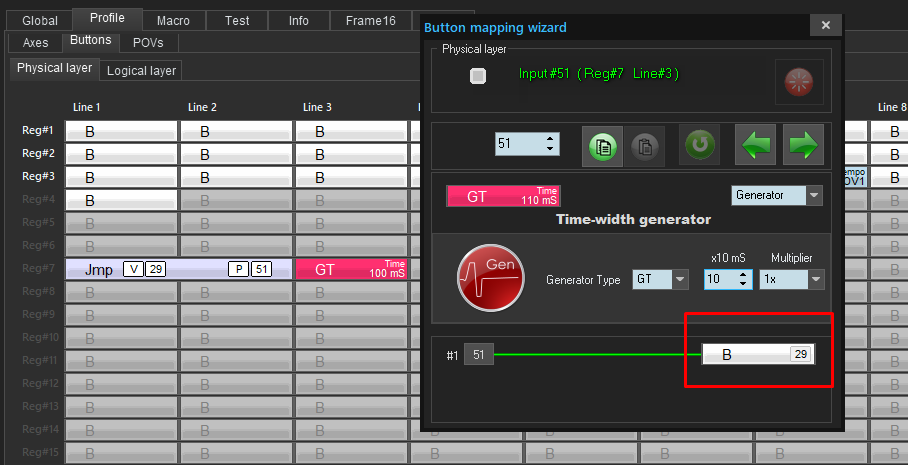Viewport: 908px width, 465px height.
Task: Close the Button mapping wizard
Action: click(x=826, y=25)
